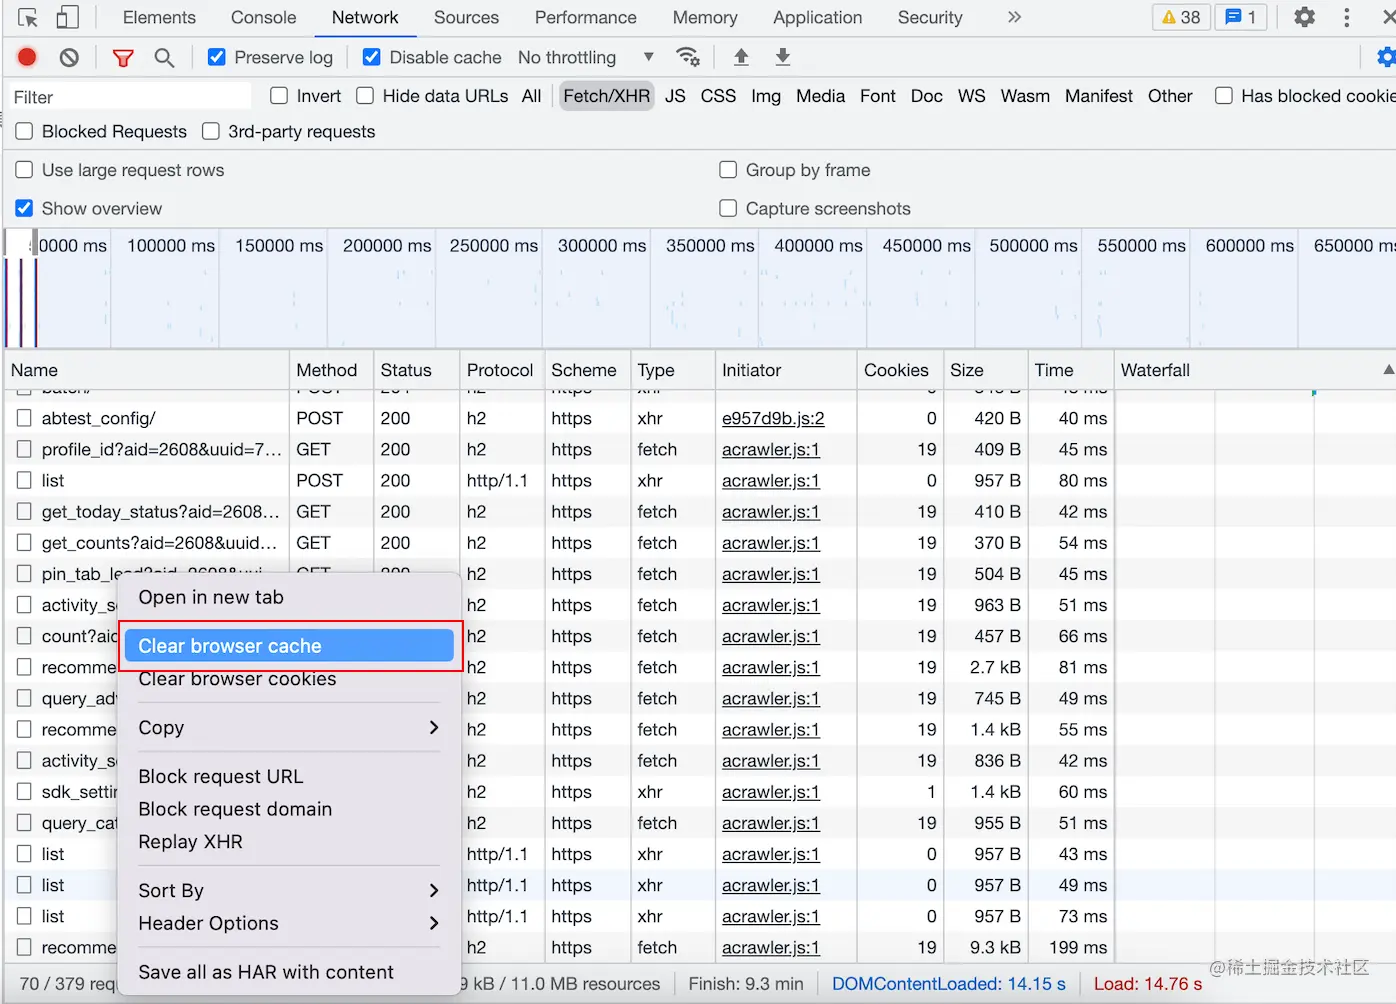Enable the Capture screenshots checkbox
The width and height of the screenshot is (1396, 1004).
coord(728,208)
